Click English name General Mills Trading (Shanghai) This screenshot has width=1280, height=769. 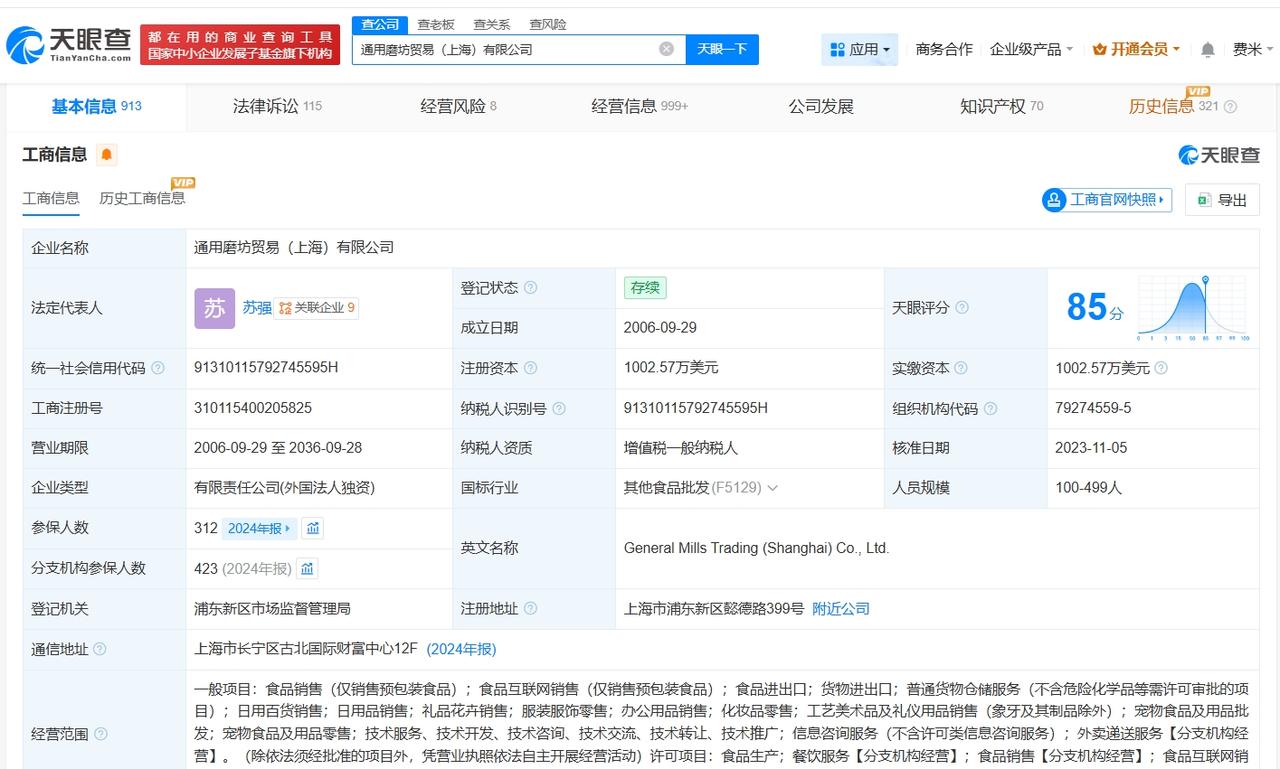[x=757, y=548]
